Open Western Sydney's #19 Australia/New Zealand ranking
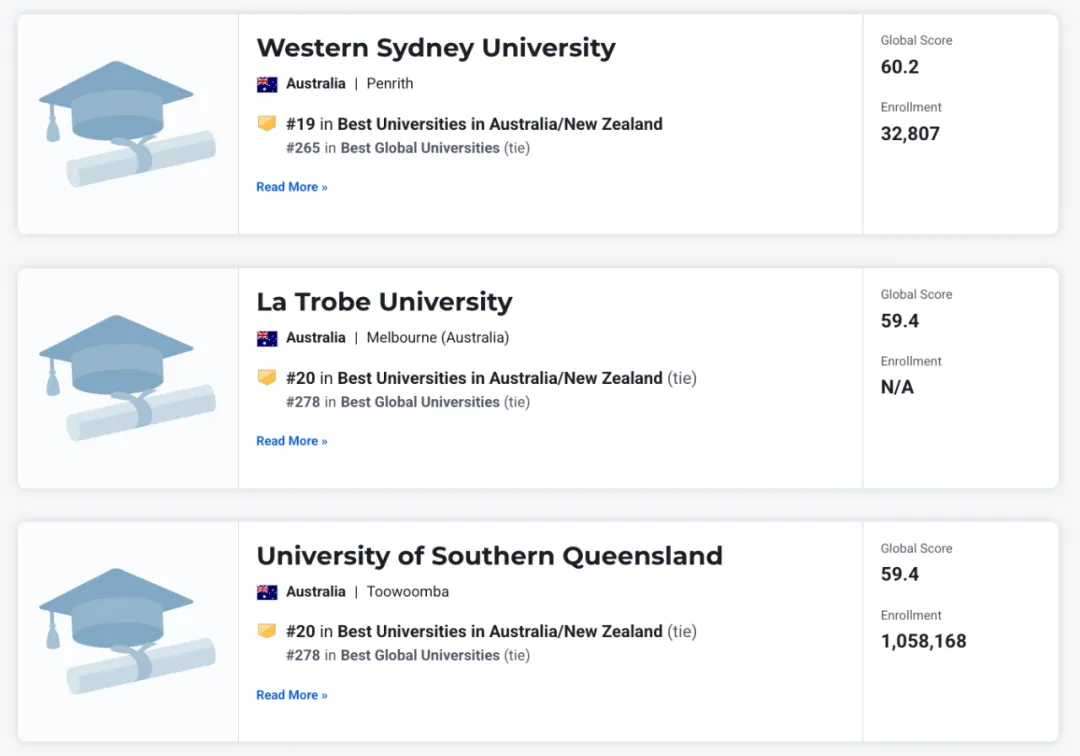 point(475,124)
